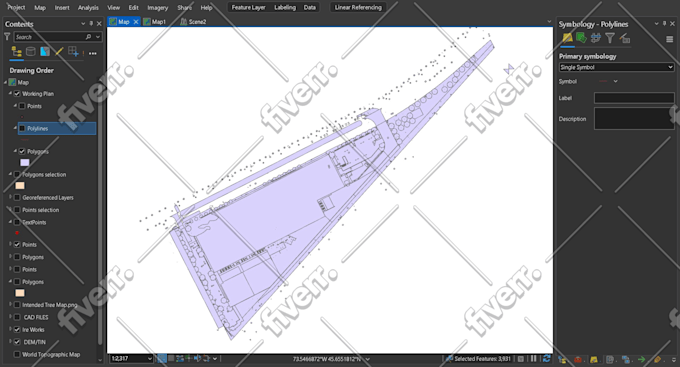
Task: Collapse the Map node in Drawing Order
Action: [x=6, y=82]
